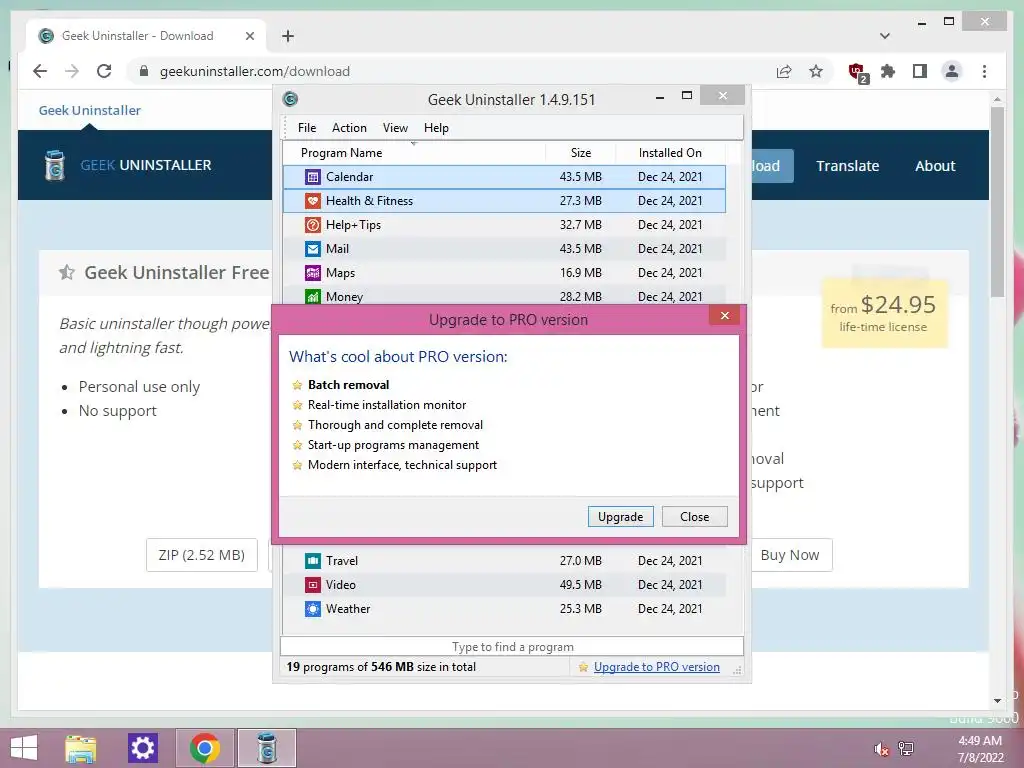Click the Mail envelope icon

coord(313,249)
